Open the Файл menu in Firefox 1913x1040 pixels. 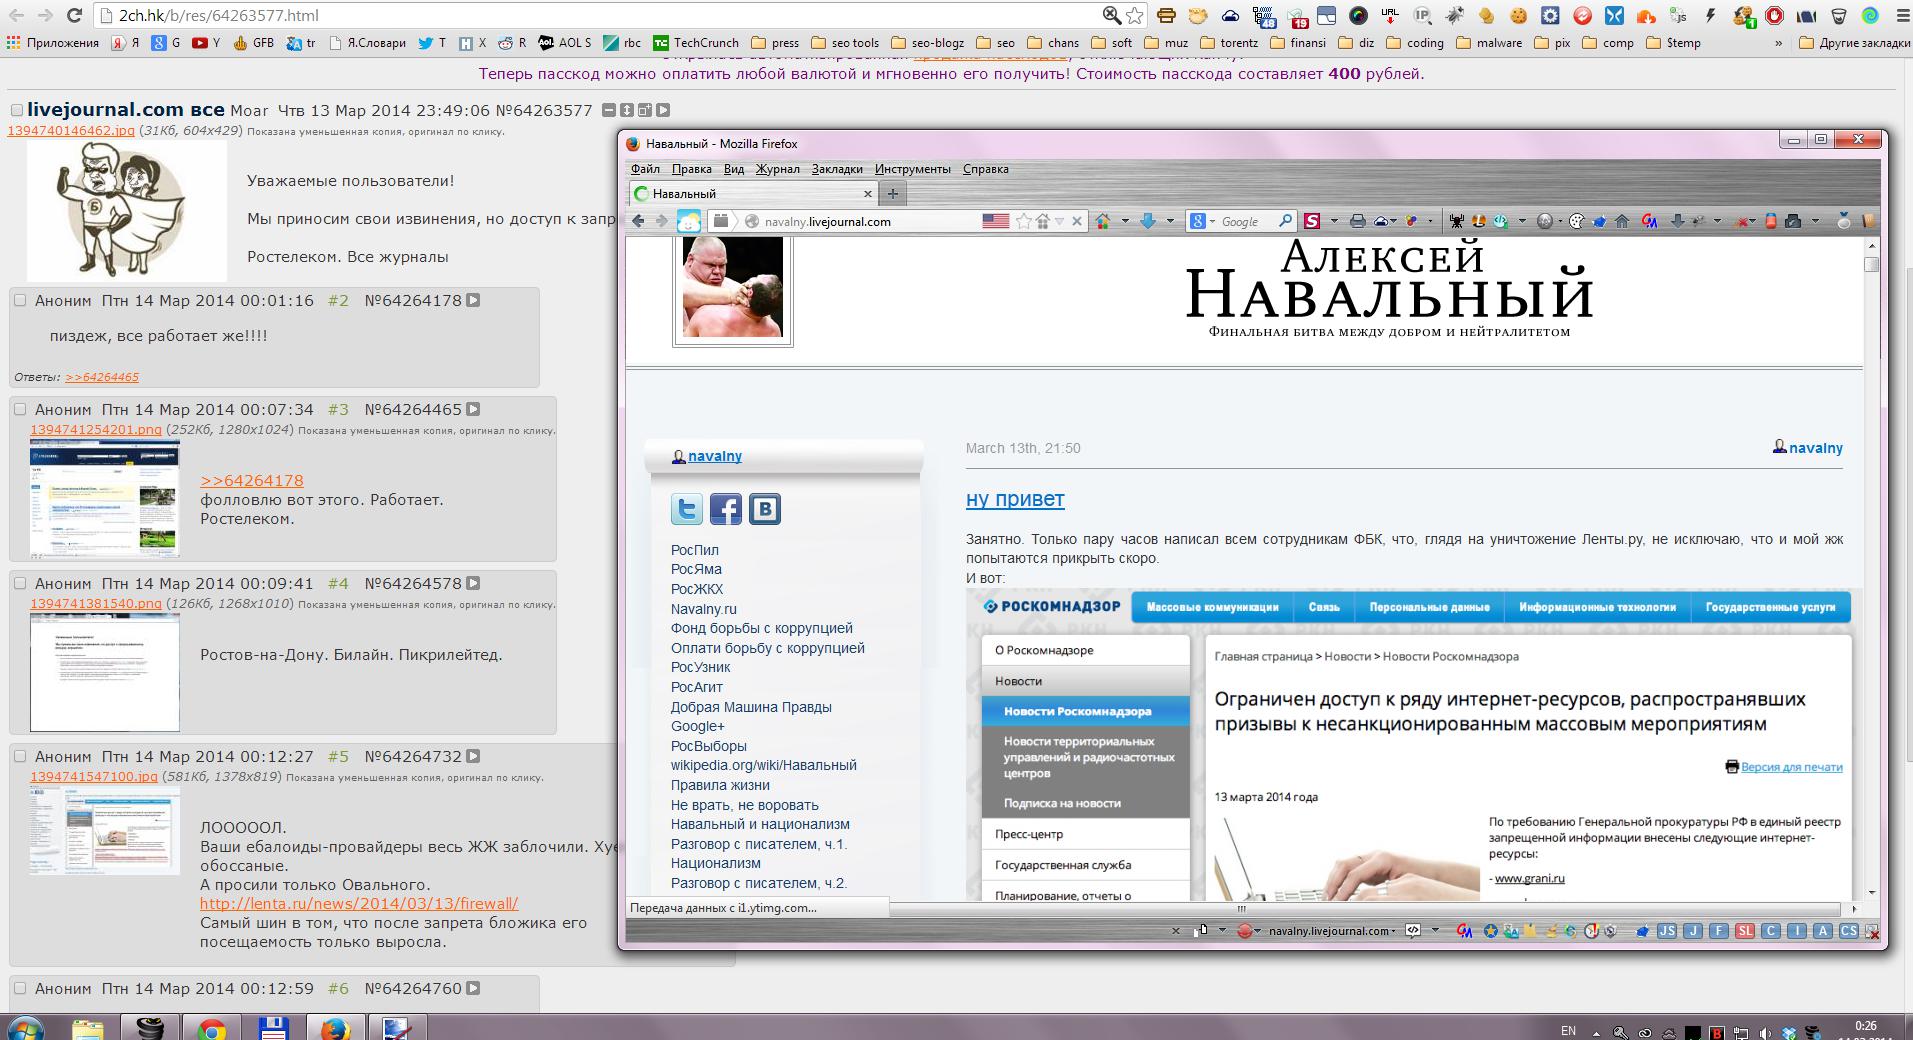click(x=645, y=169)
